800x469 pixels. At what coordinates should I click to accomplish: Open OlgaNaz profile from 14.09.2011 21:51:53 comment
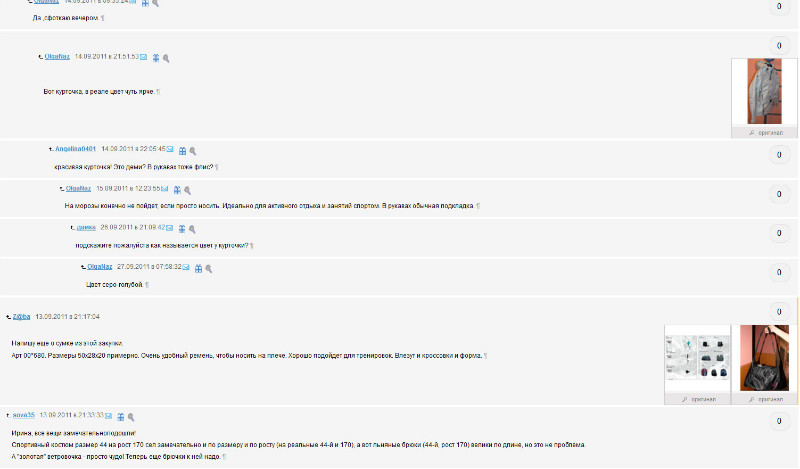point(57,57)
